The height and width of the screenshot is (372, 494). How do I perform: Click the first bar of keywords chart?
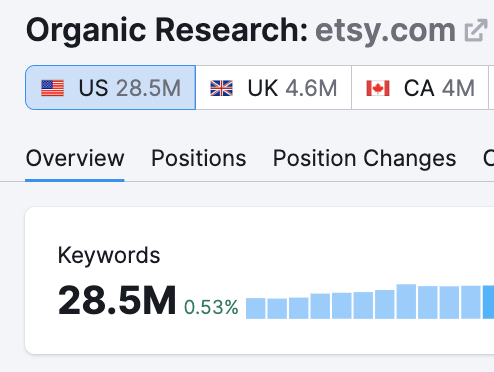[256, 308]
